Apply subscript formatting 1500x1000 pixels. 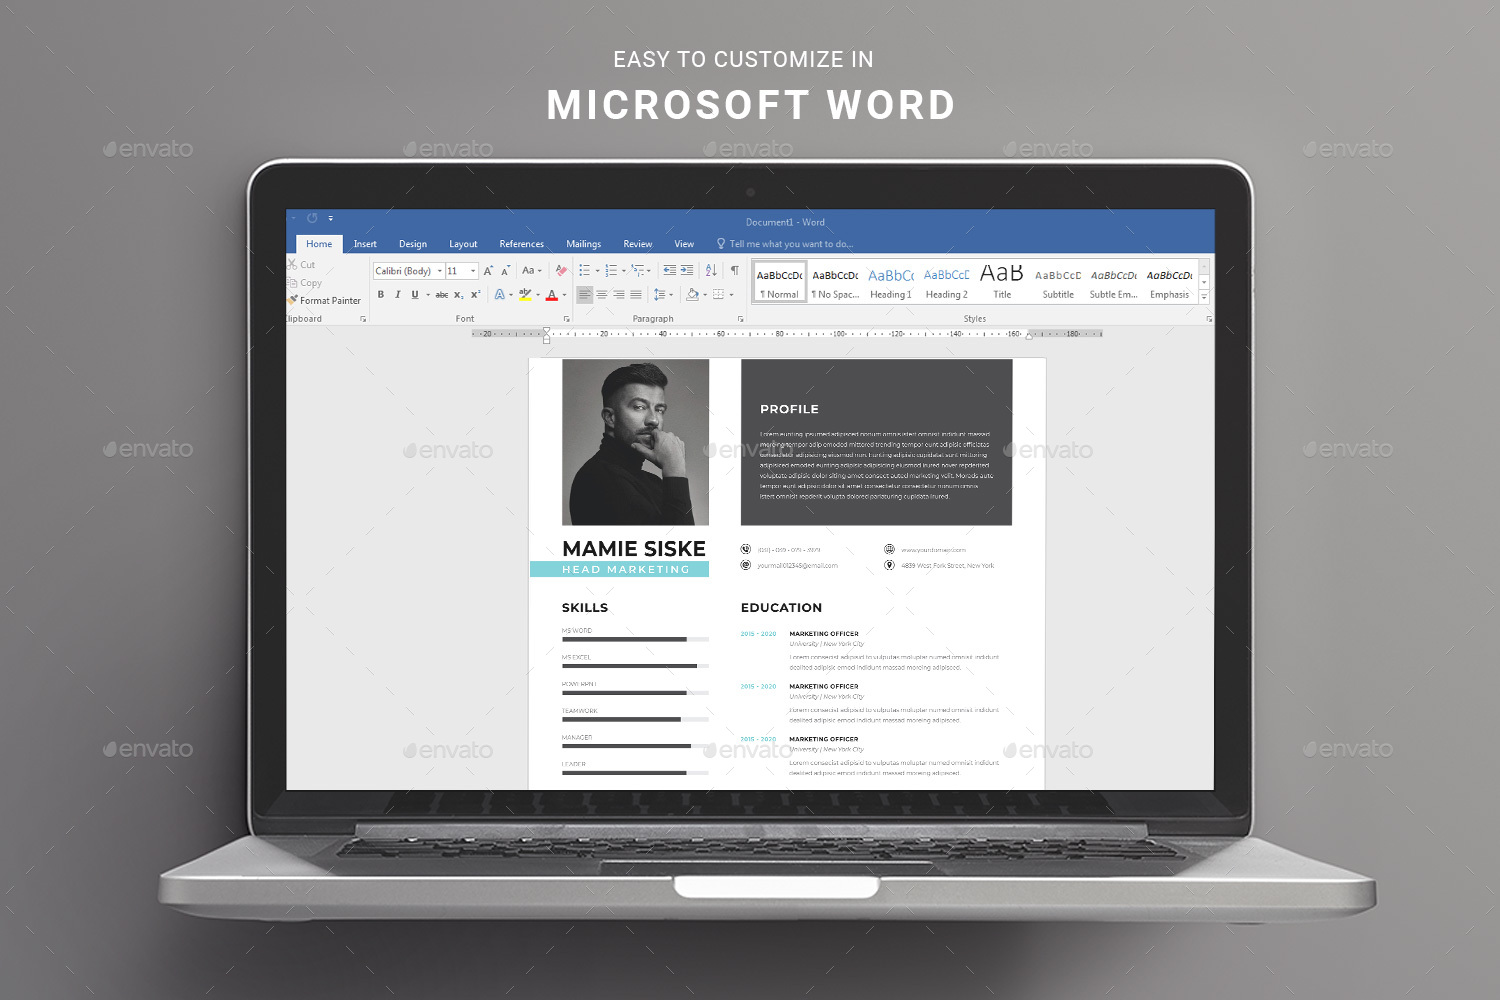point(457,294)
